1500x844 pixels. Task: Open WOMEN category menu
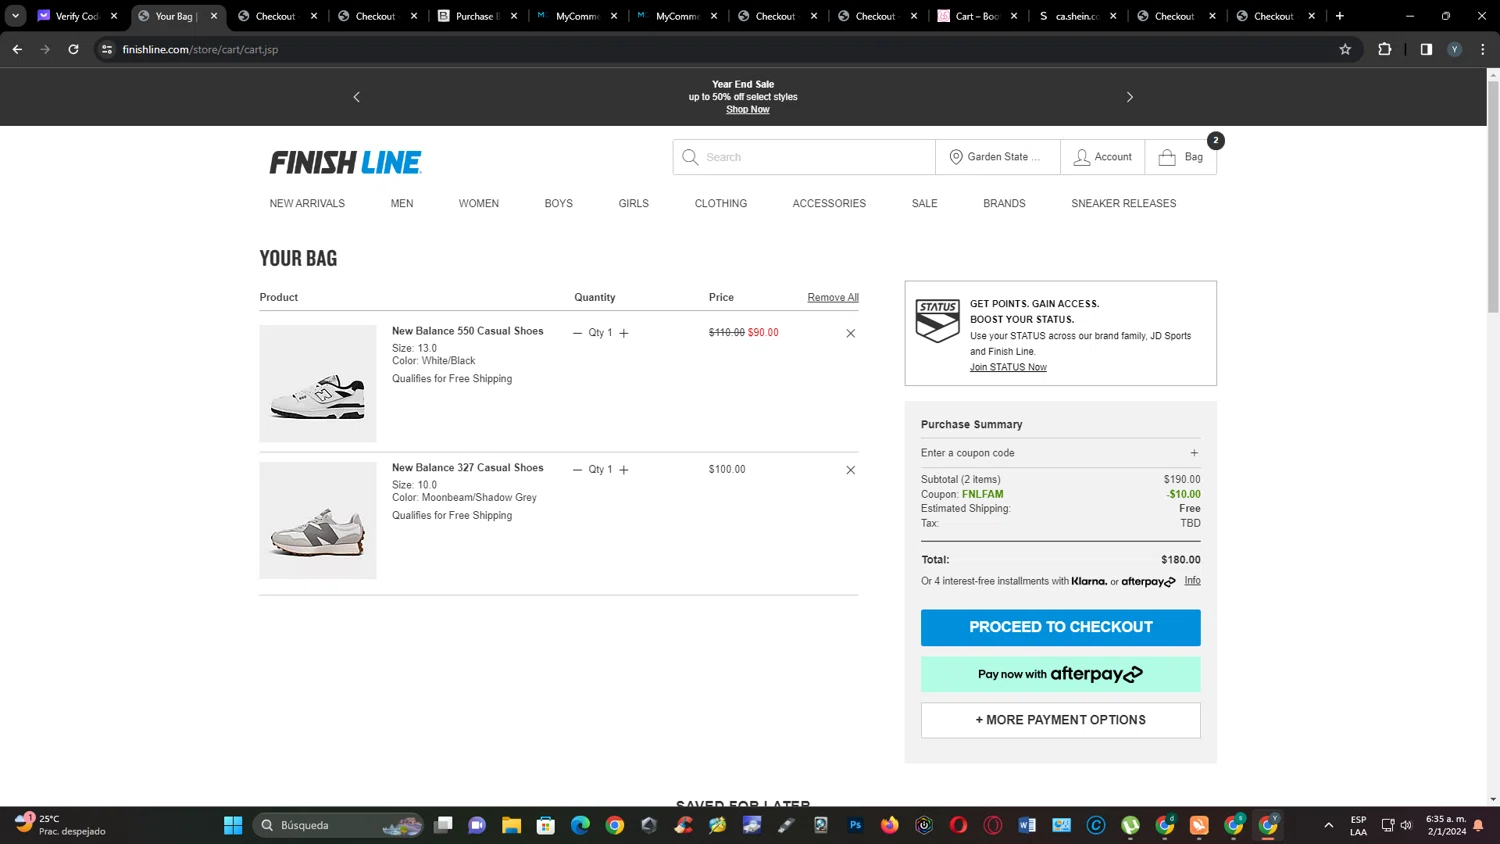click(x=479, y=203)
